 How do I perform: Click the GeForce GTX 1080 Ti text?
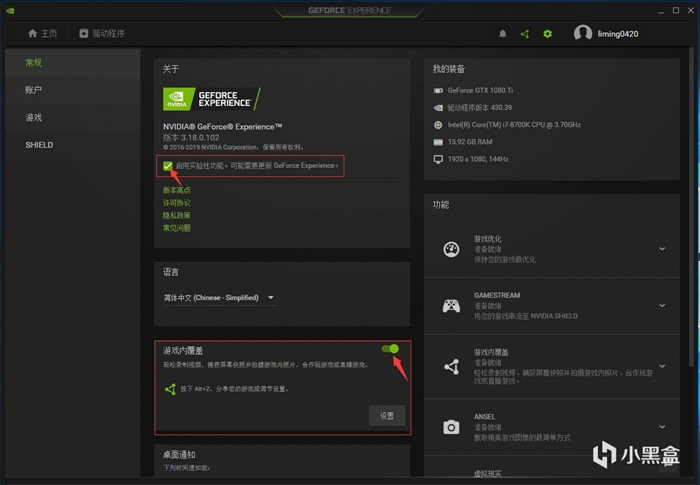click(480, 91)
